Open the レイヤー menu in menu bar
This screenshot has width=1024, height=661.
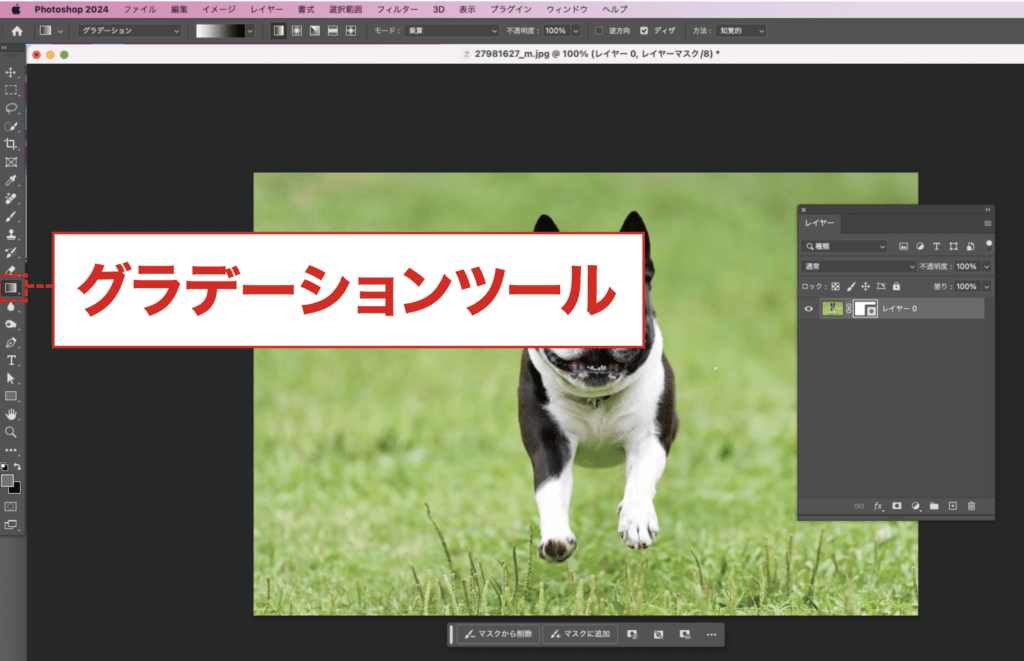(x=266, y=9)
